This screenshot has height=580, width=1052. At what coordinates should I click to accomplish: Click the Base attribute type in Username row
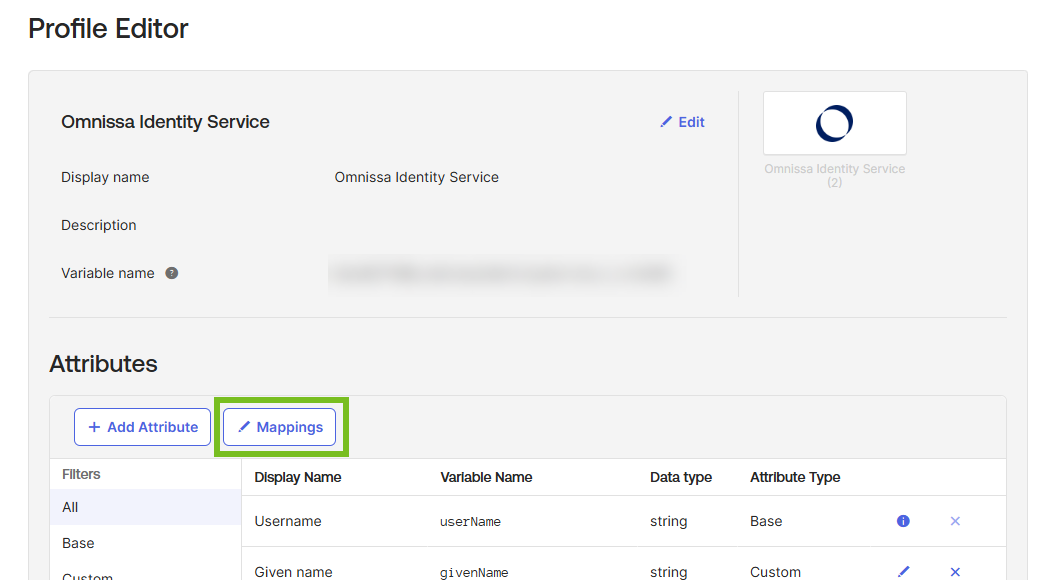(x=766, y=521)
